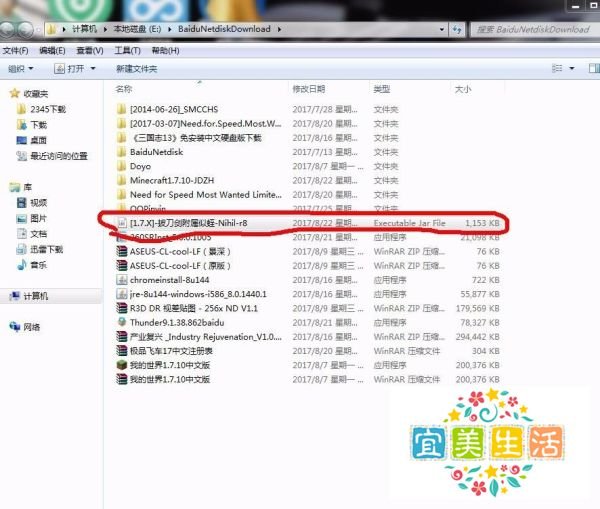
Task: Select the Need for Speed Most Wanted Limite... folder
Action: (206, 194)
